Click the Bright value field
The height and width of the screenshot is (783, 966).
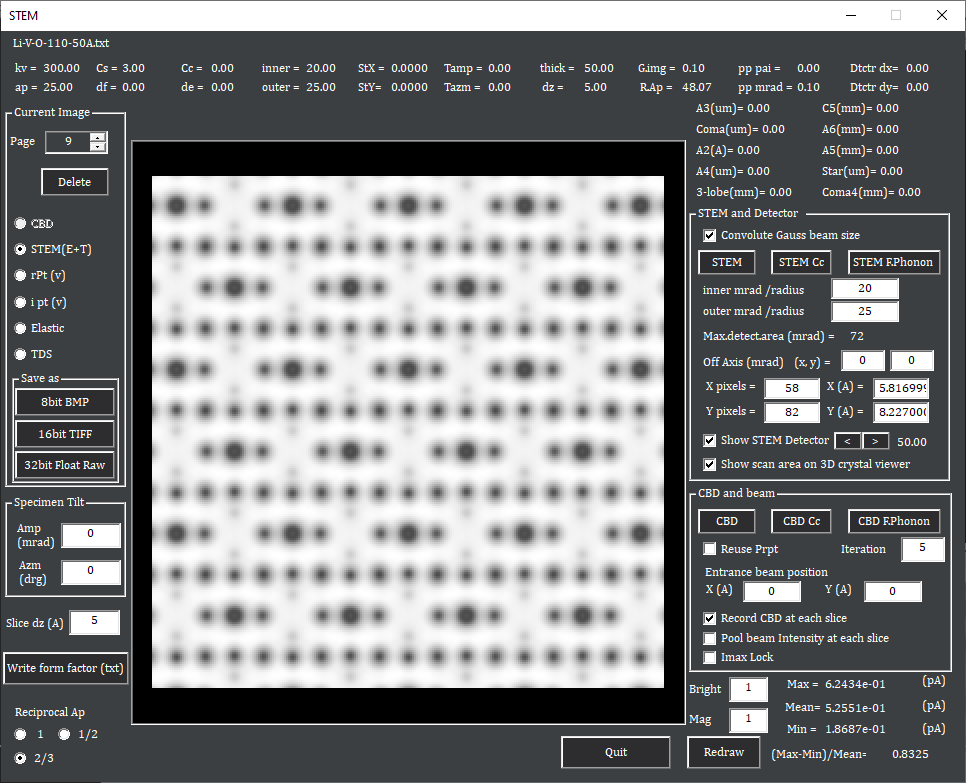click(x=749, y=689)
